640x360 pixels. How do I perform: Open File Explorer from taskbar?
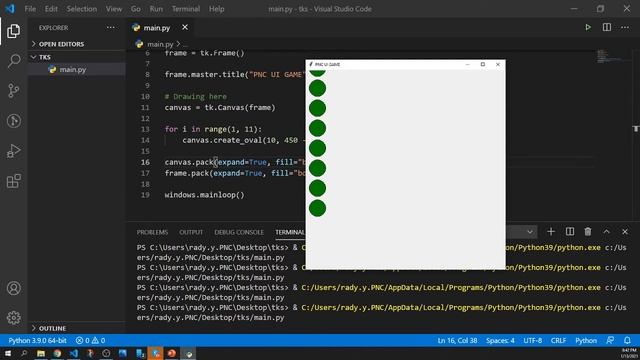41,353
